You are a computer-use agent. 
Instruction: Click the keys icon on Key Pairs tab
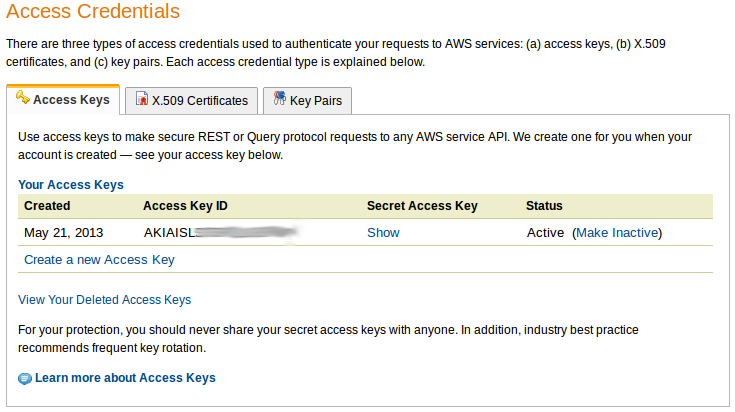[279, 98]
